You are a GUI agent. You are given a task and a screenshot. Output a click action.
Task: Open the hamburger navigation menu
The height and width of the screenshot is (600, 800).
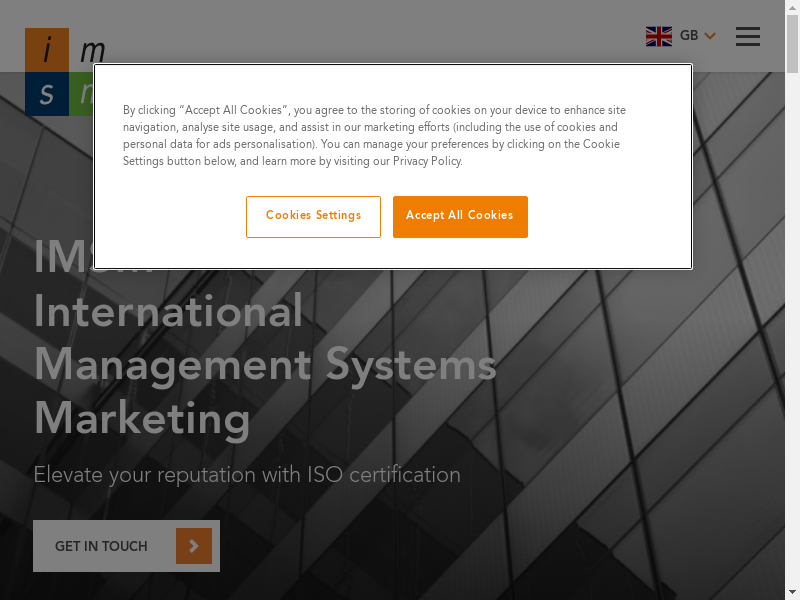747,36
